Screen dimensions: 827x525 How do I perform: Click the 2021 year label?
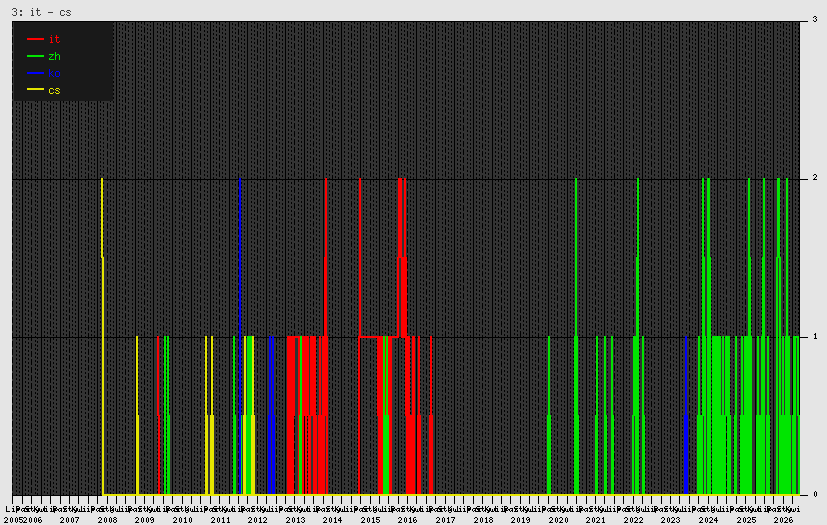tap(595, 520)
